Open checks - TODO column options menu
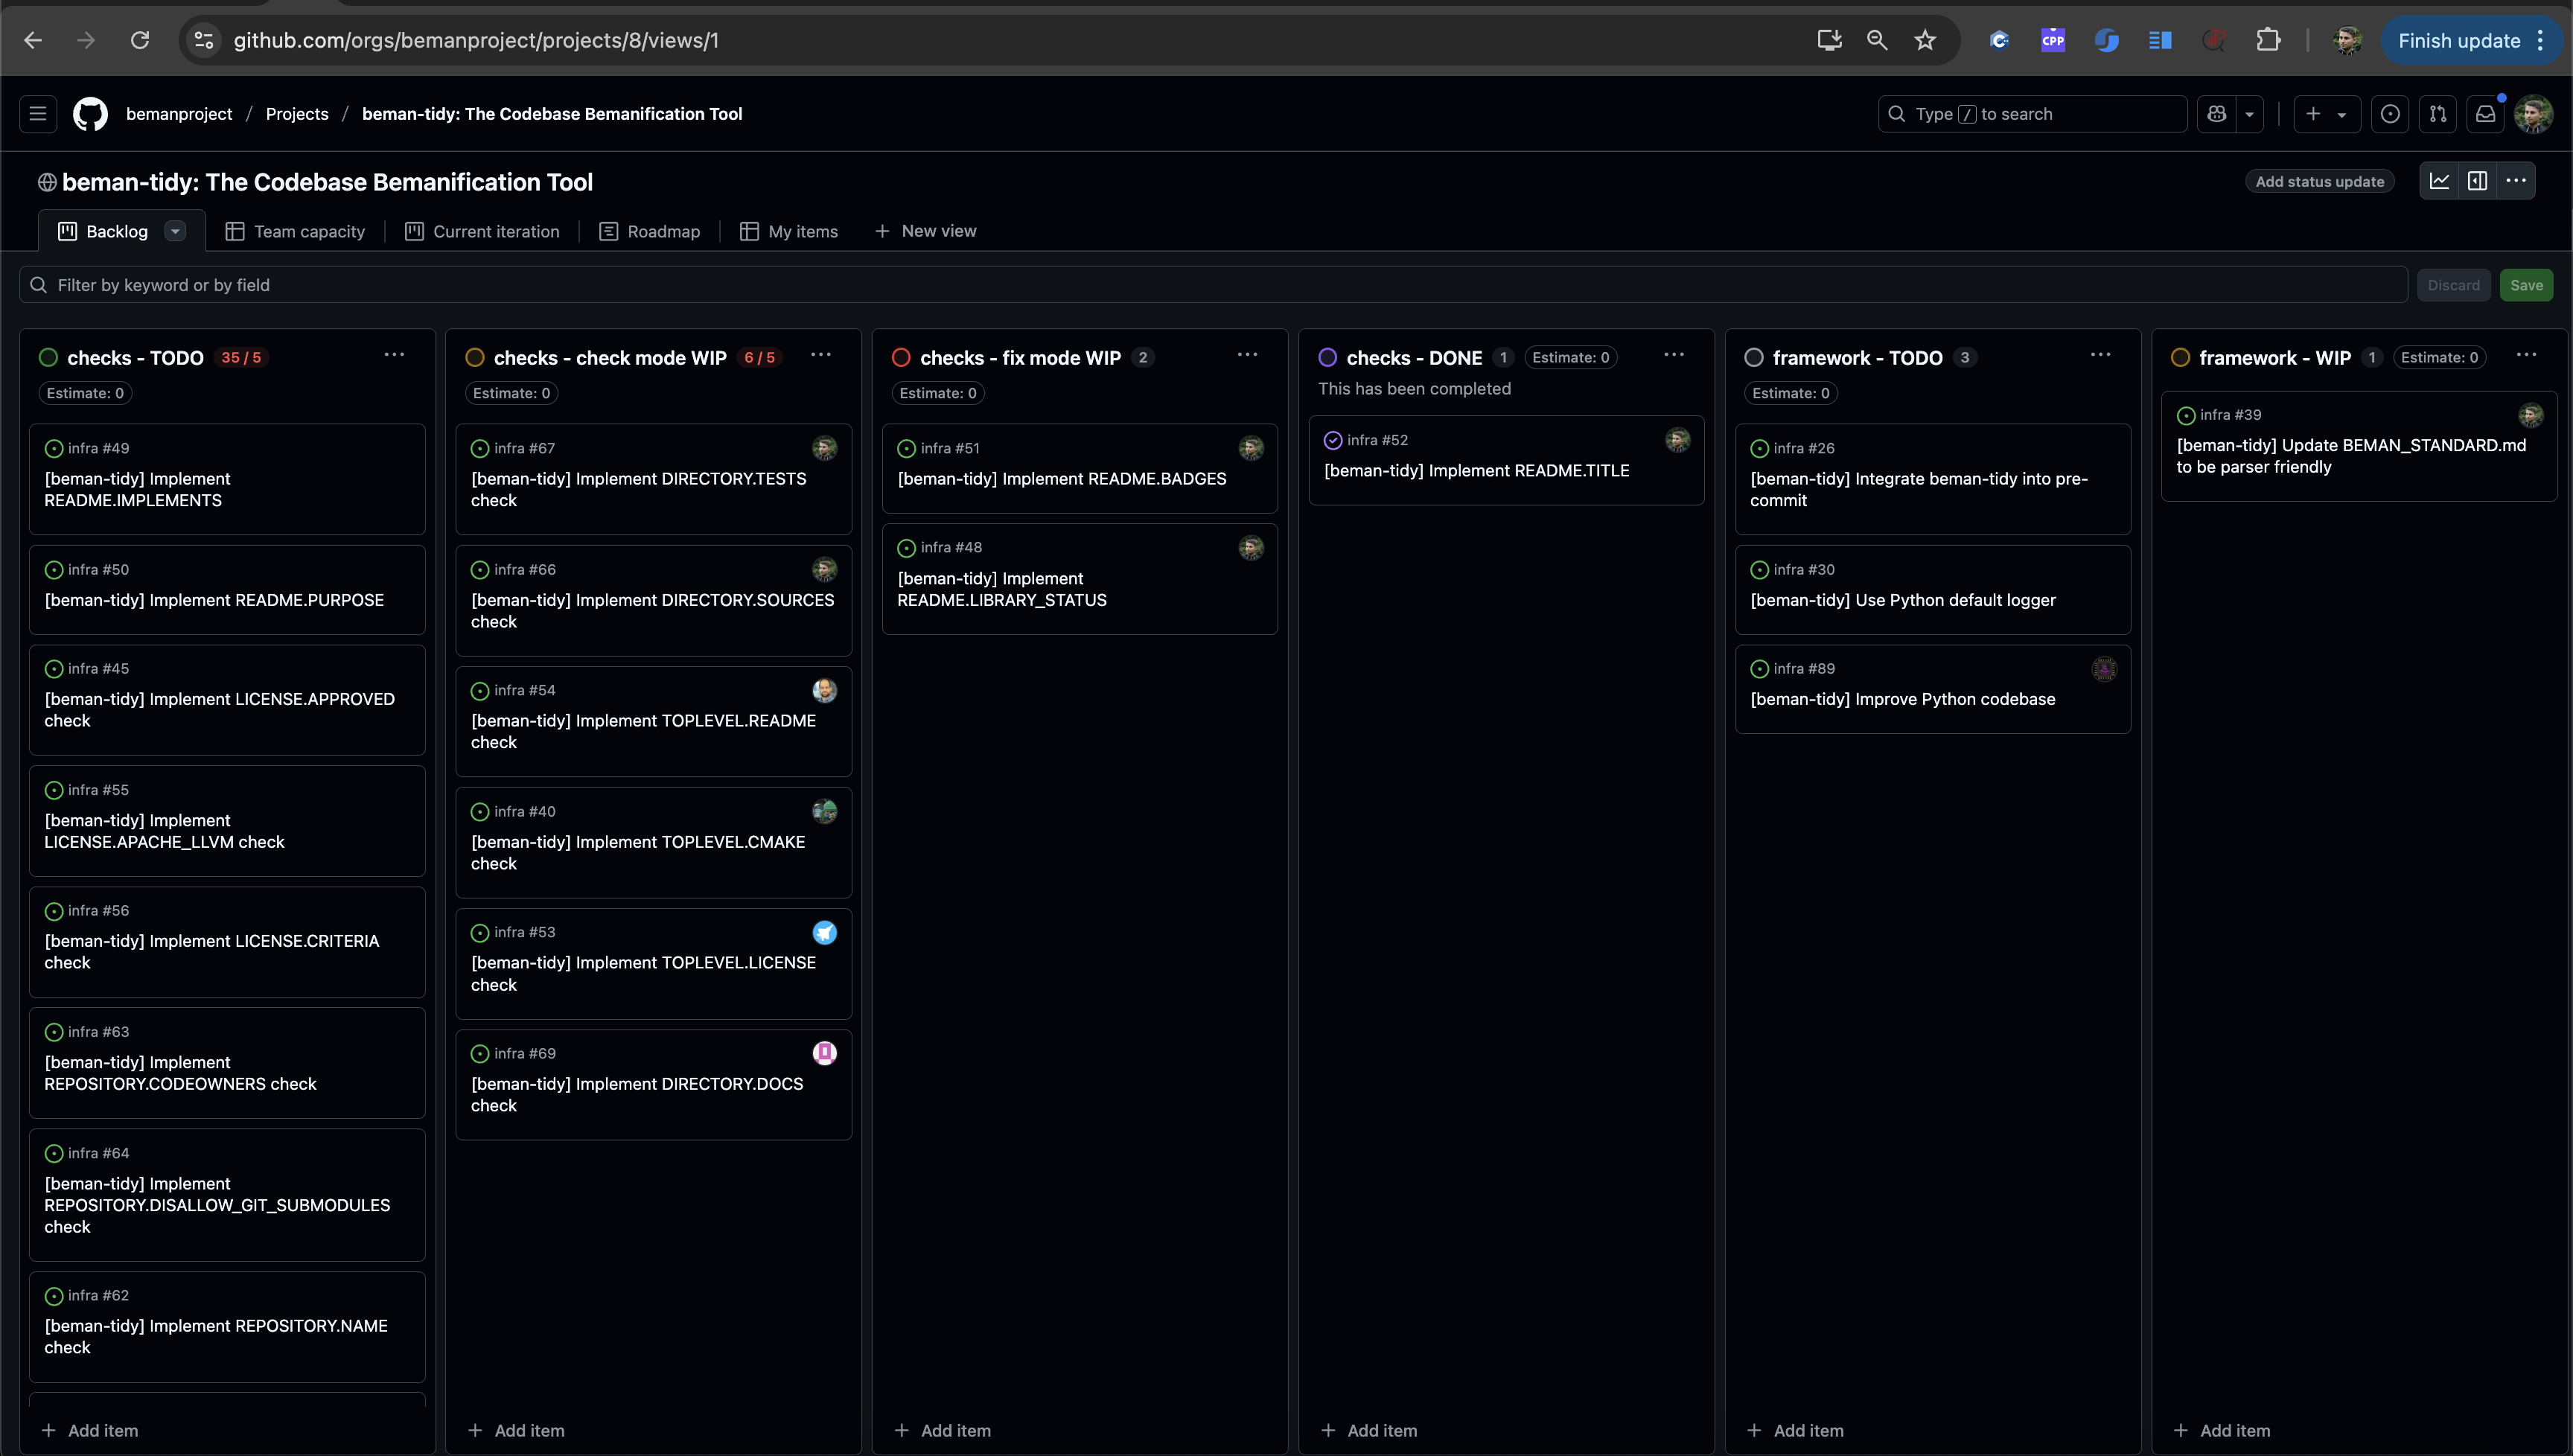The width and height of the screenshot is (2573, 1456). tap(394, 355)
